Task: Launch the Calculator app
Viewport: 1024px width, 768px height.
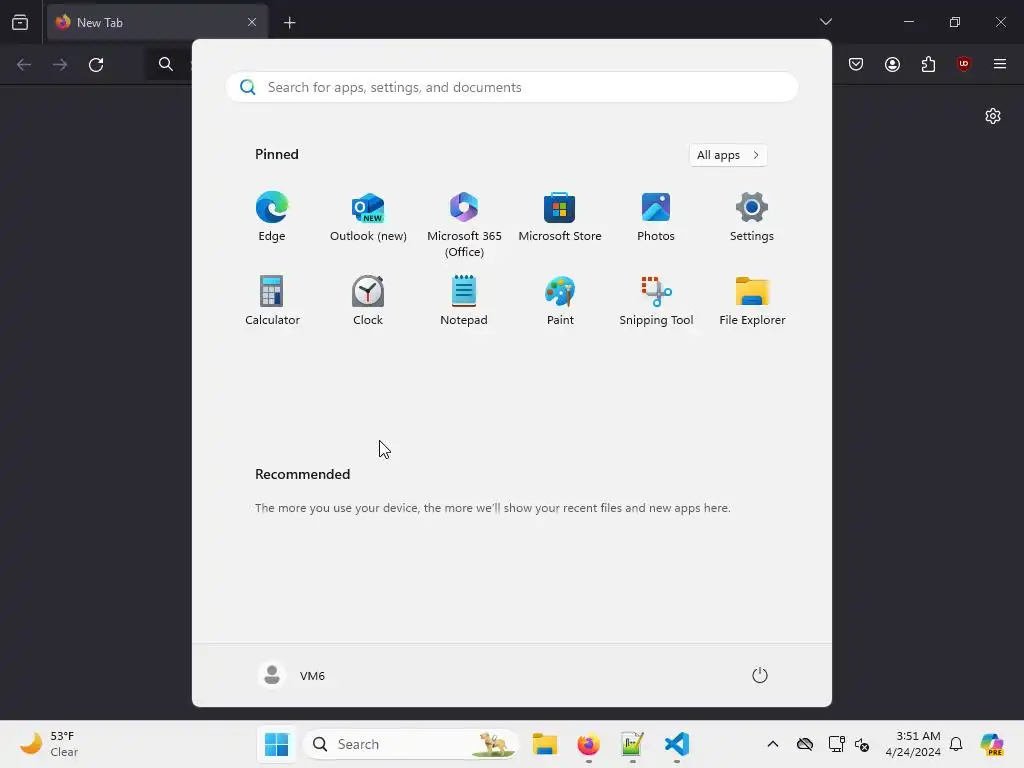Action: point(272,300)
